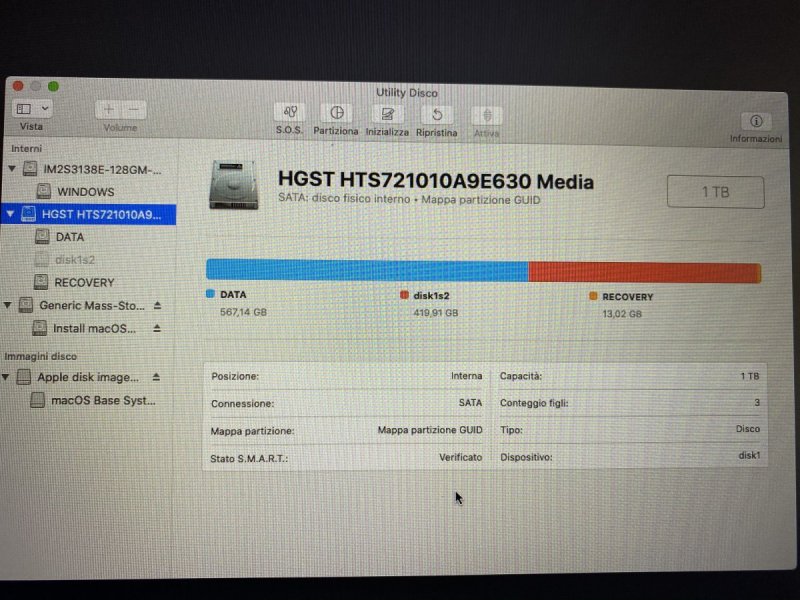Click the Stato S.M.A.R.T. Verificato value

pyautogui.click(x=460, y=457)
